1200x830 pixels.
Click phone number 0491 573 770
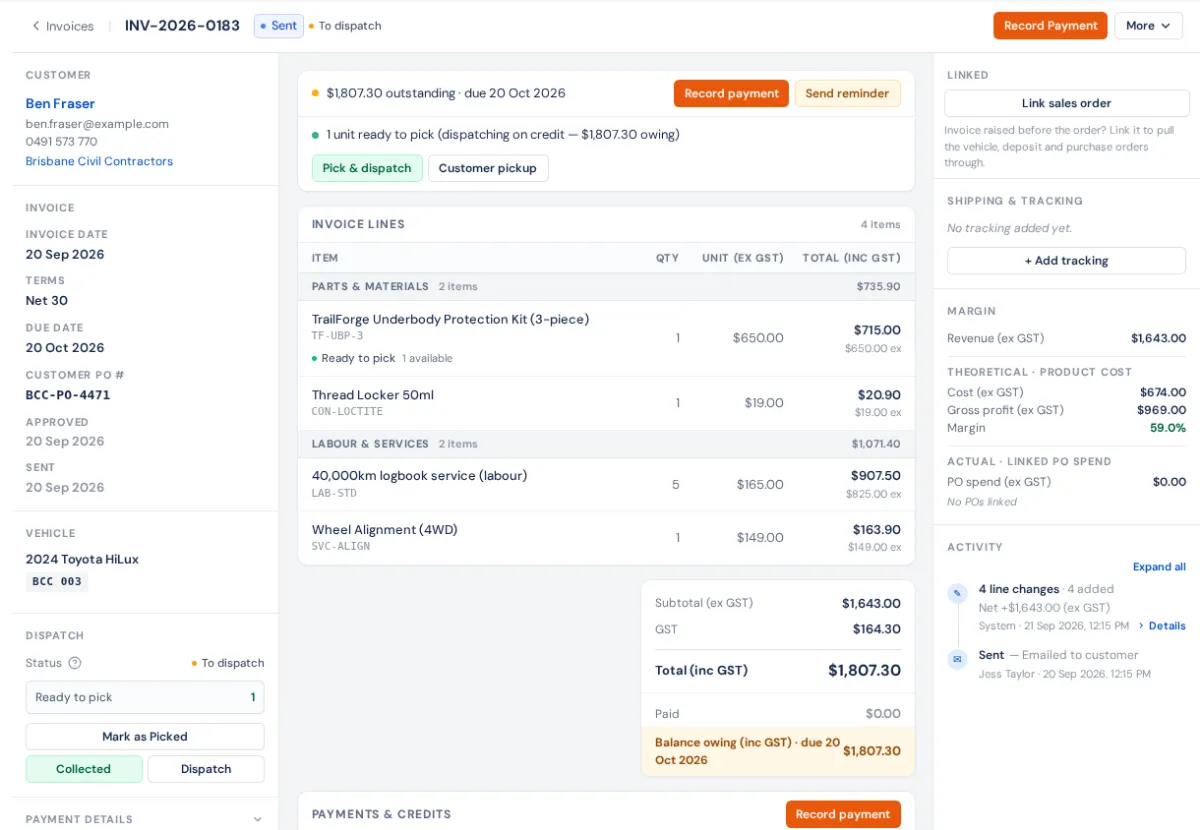pos(62,142)
